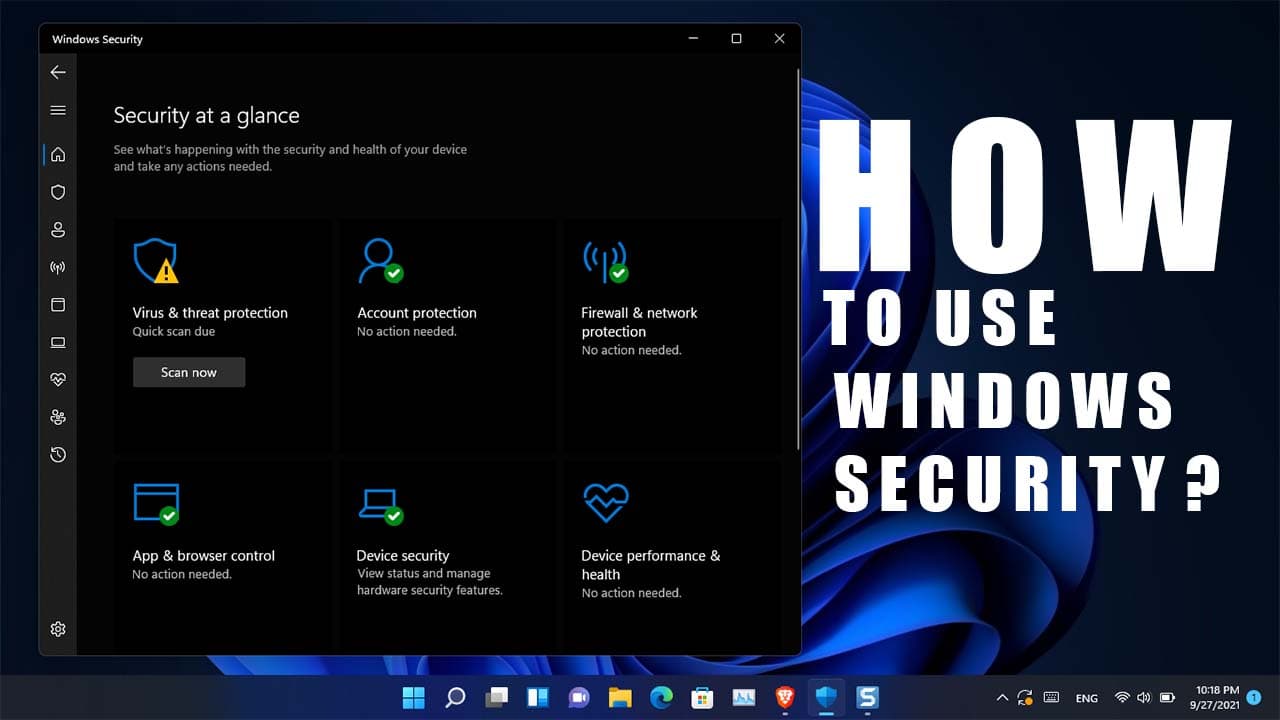Image resolution: width=1280 pixels, height=720 pixels.
Task: Select the Home icon in the sidebar
Action: click(58, 154)
